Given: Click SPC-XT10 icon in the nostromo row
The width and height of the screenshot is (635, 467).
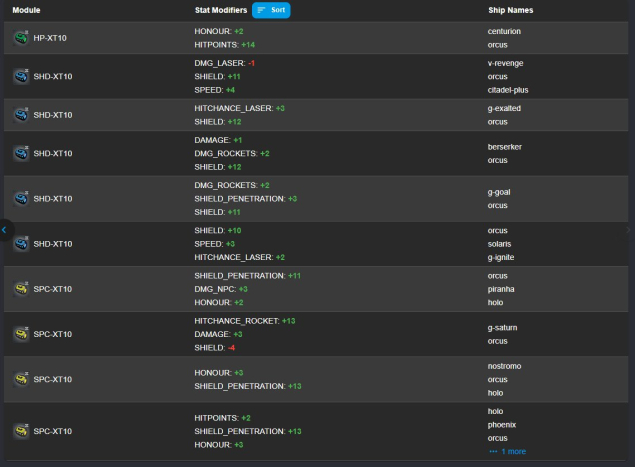Looking at the screenshot, I should pyautogui.click(x=21, y=379).
